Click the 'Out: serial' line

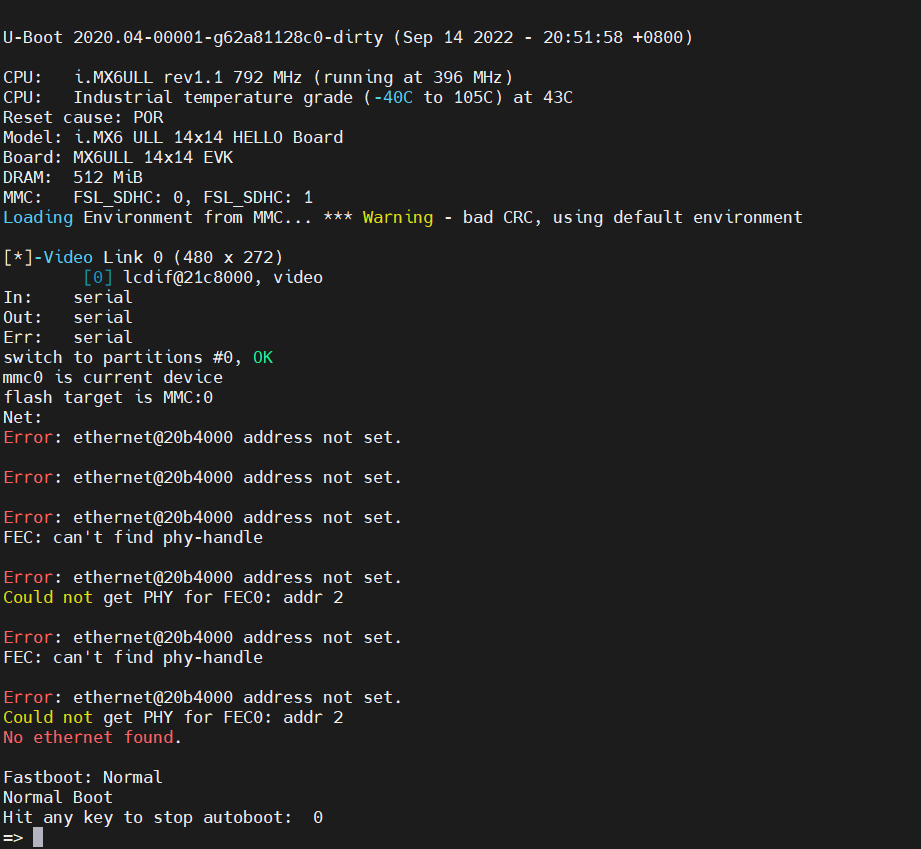coord(68,317)
